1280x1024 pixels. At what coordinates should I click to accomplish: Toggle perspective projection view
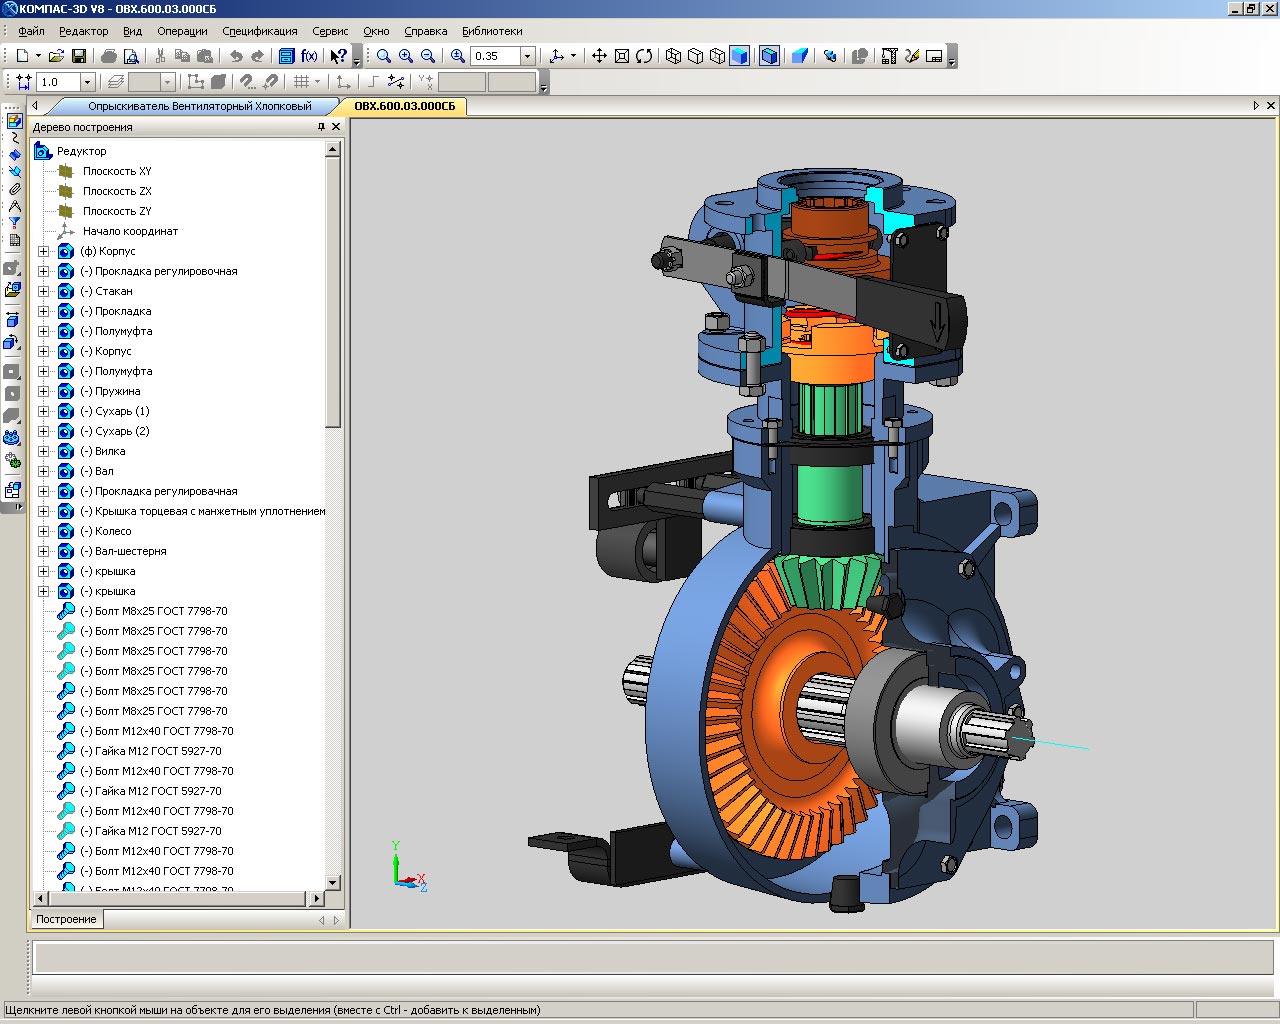point(799,56)
